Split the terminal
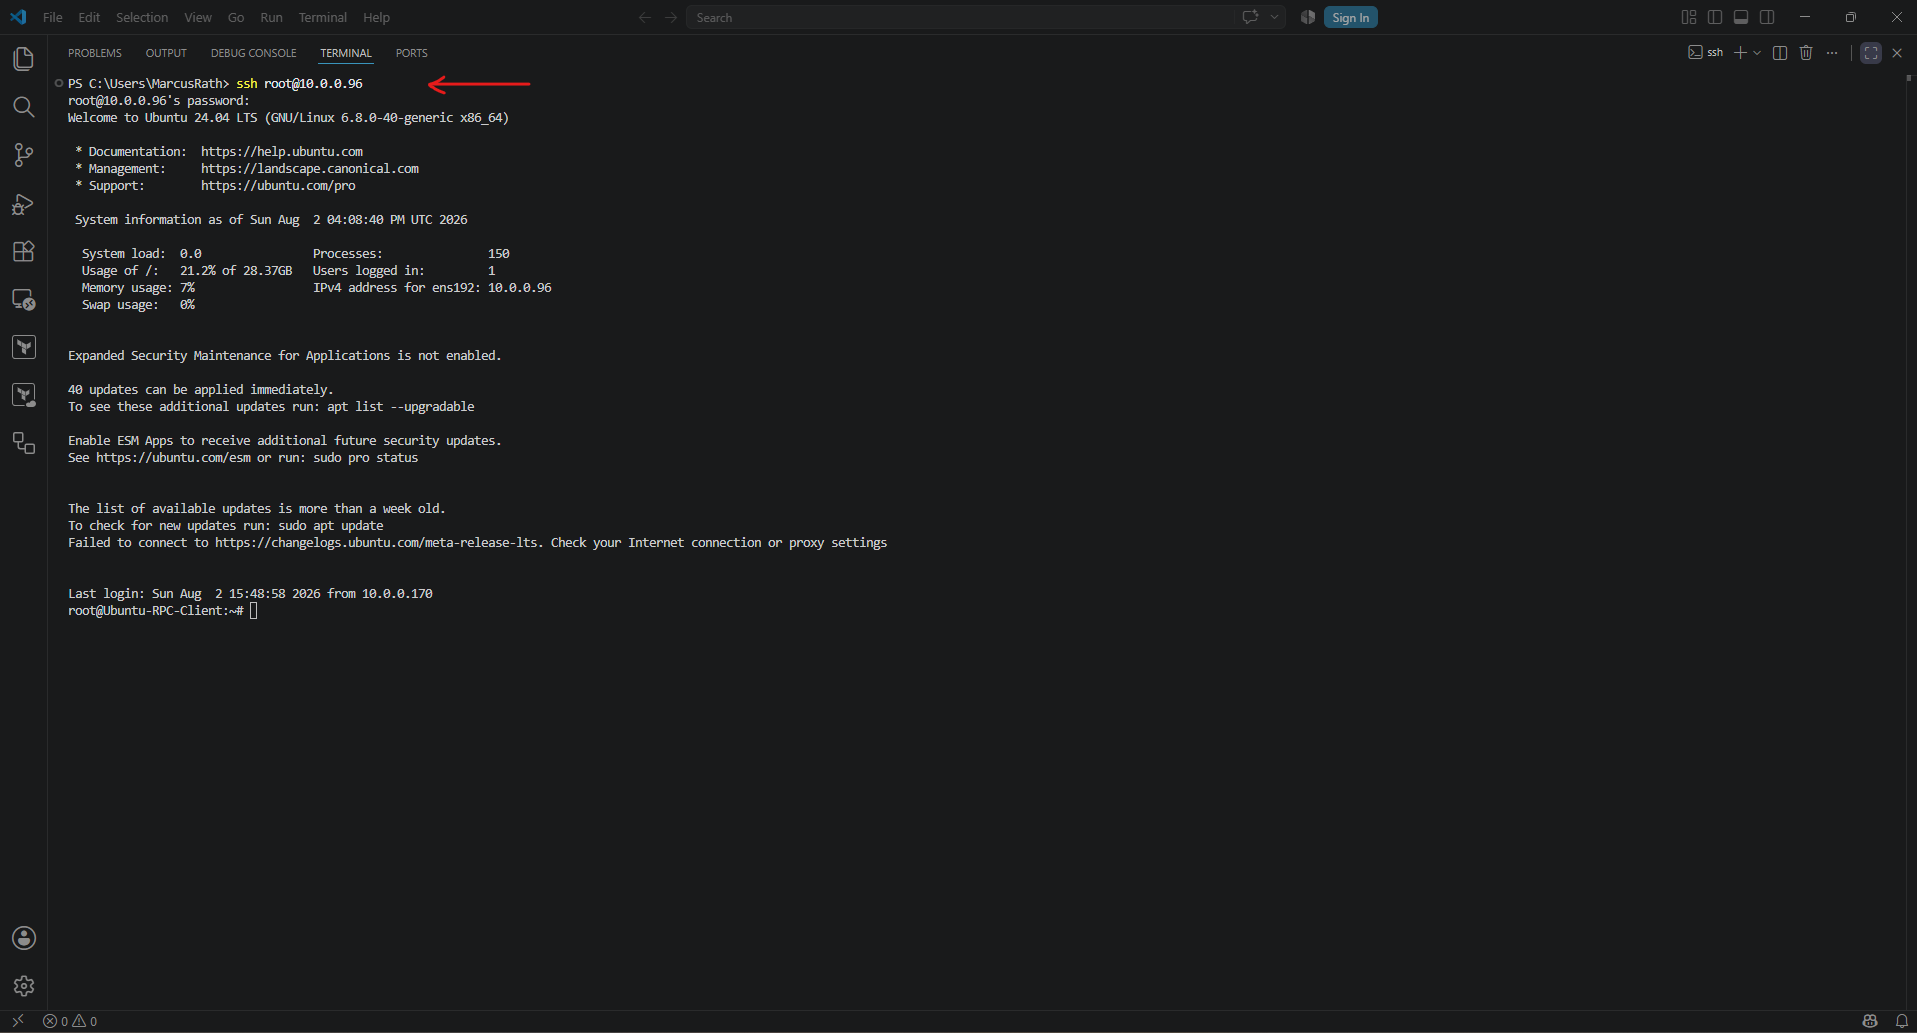Viewport: 1917px width, 1033px height. click(x=1780, y=53)
